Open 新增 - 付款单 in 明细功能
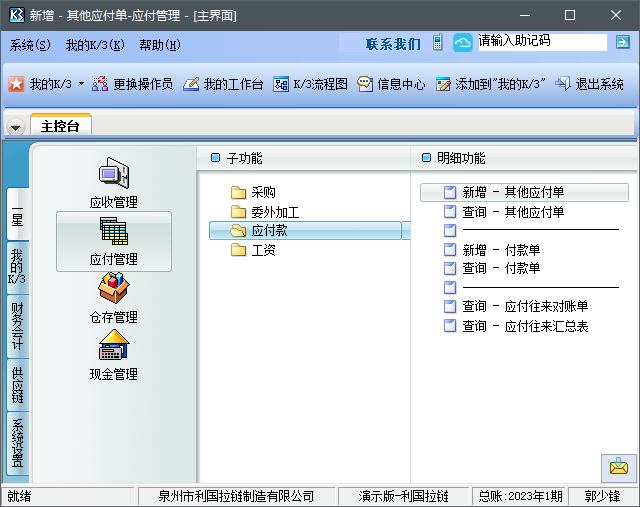Viewport: 640px width, 507px height. tap(500, 250)
